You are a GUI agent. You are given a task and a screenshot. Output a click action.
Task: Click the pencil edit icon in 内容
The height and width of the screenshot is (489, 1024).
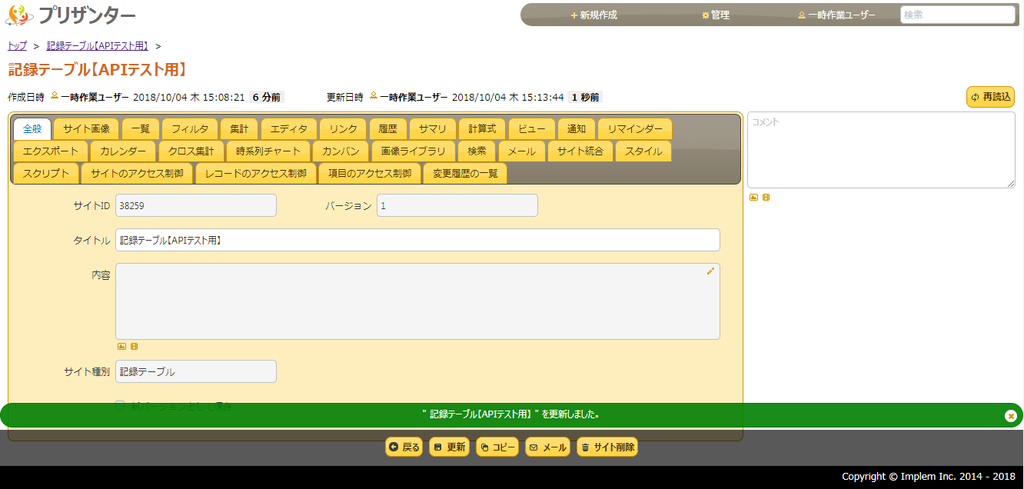tap(711, 271)
